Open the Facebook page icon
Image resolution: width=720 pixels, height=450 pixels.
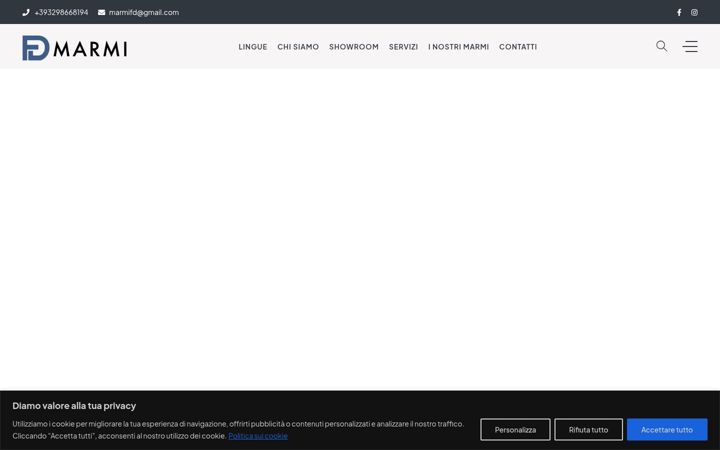pos(679,12)
